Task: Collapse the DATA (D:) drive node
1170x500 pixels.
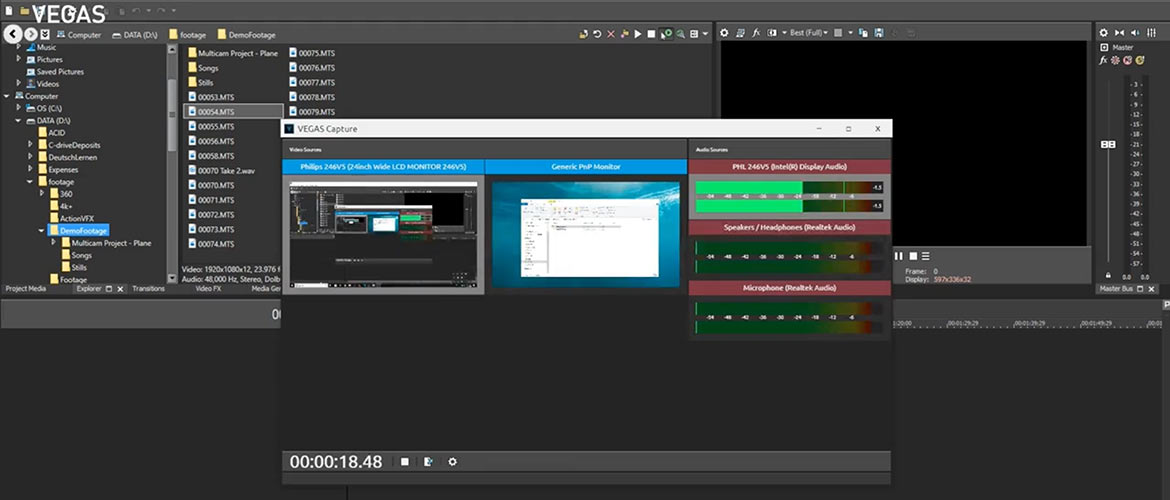Action: point(19,120)
